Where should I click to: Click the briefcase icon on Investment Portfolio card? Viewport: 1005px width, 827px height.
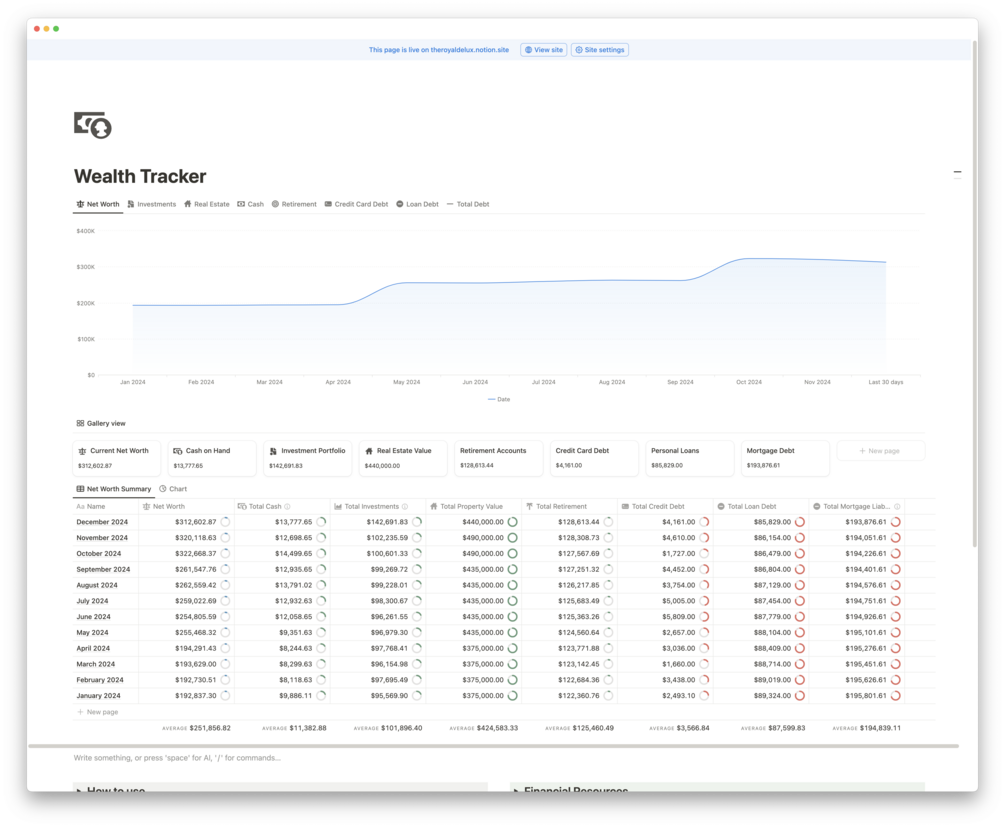pos(273,451)
